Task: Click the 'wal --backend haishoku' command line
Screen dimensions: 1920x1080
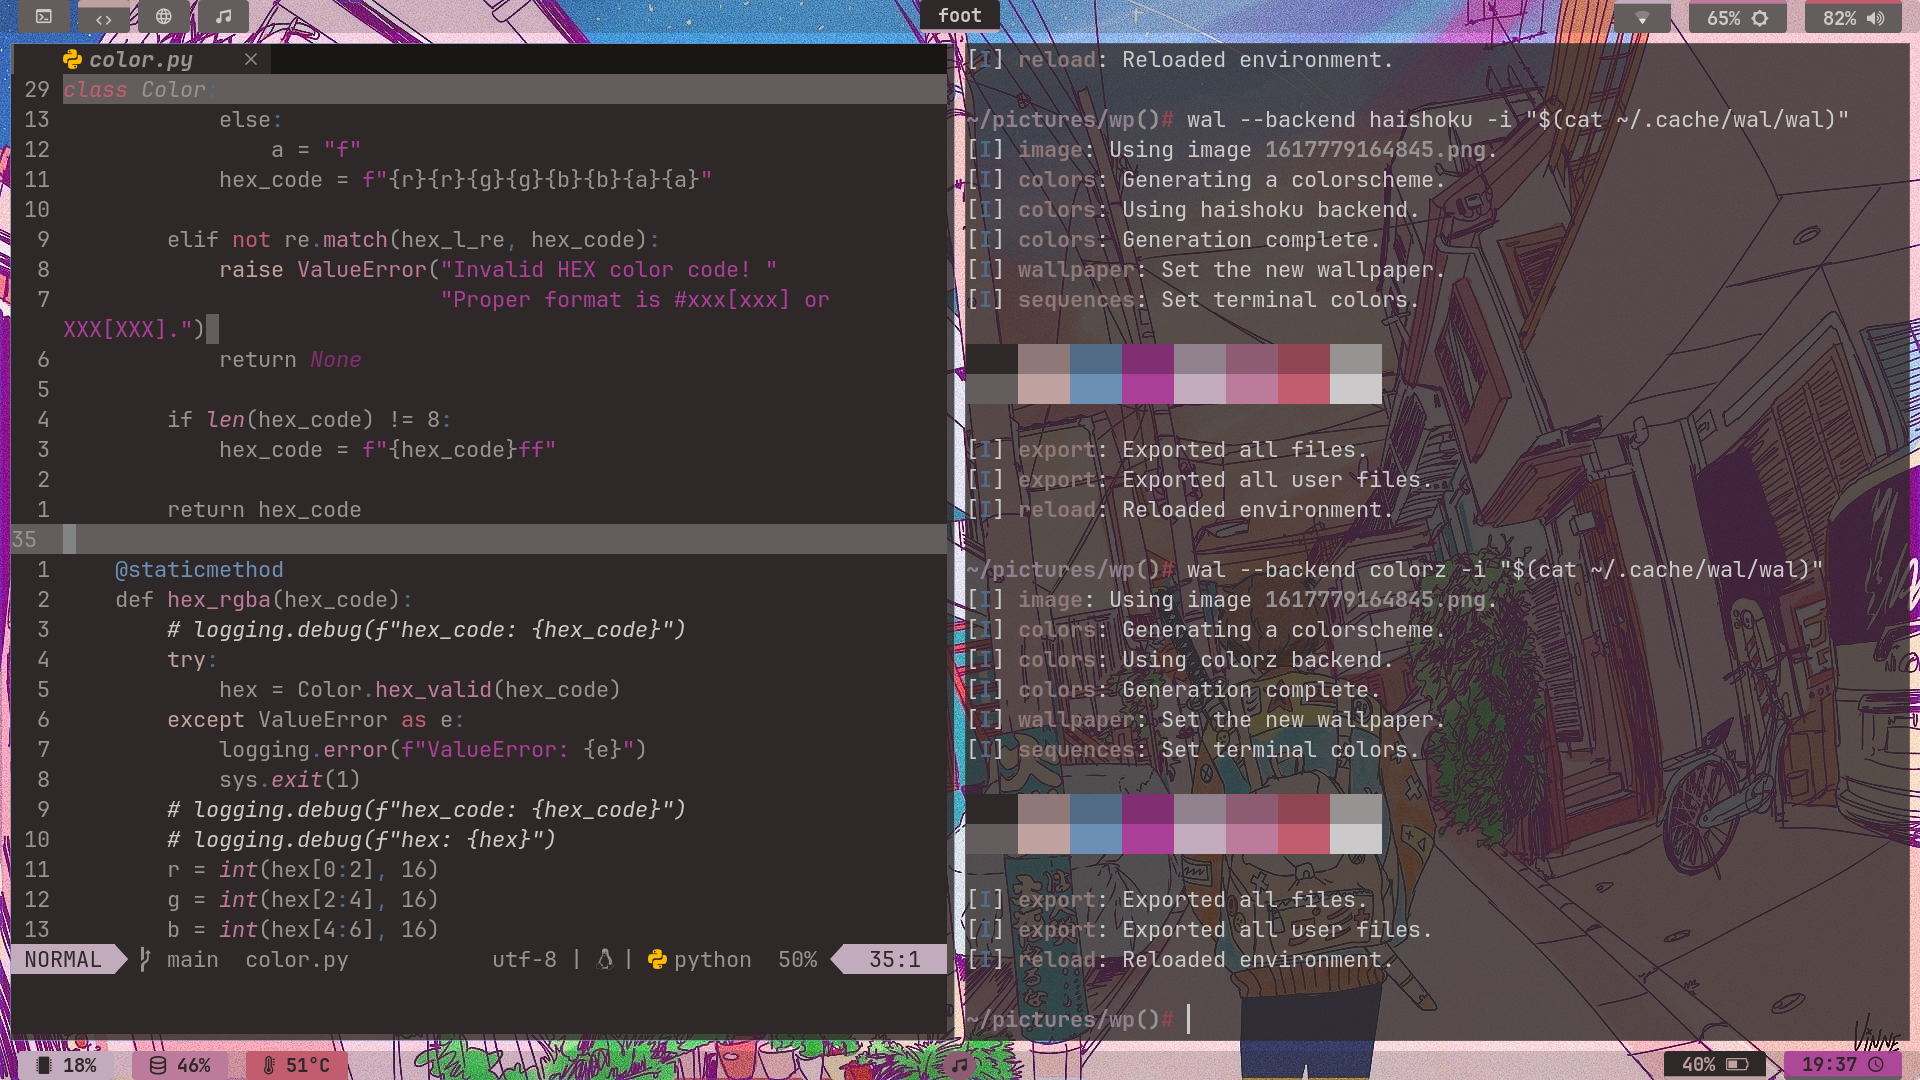Action: tap(1517, 120)
